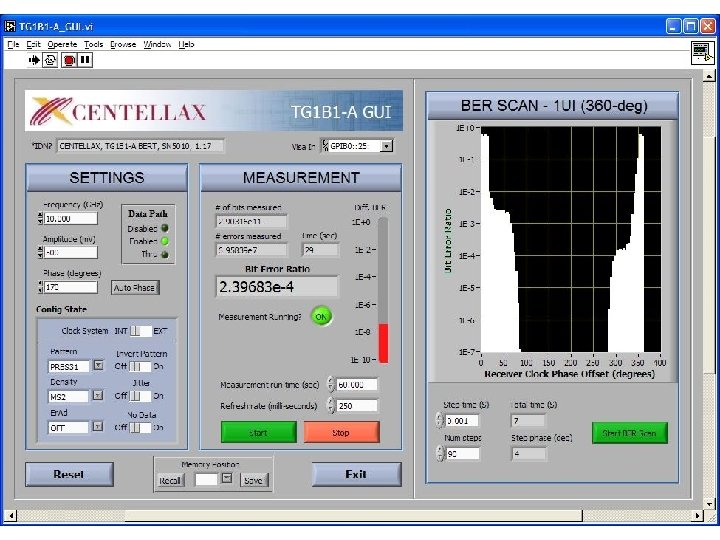720x540 pixels.
Task: Click the Recall memory button
Action: [170, 480]
